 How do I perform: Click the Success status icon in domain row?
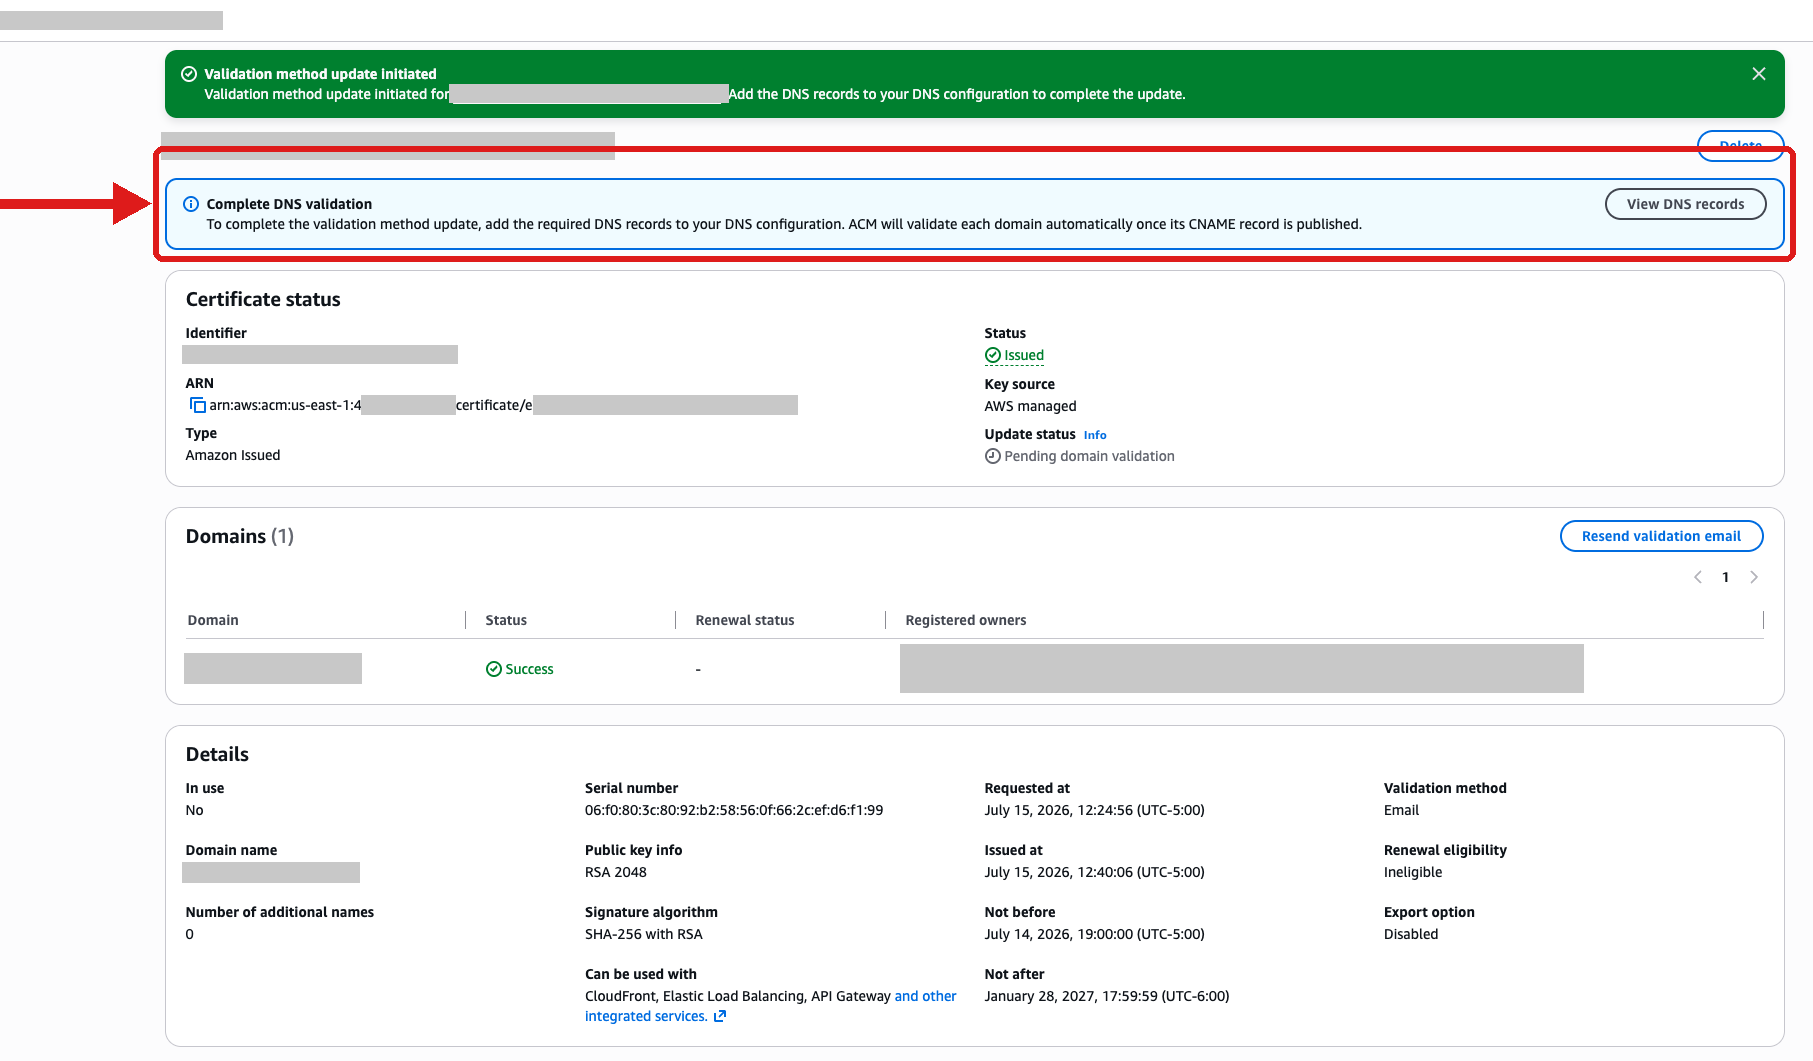[493, 669]
